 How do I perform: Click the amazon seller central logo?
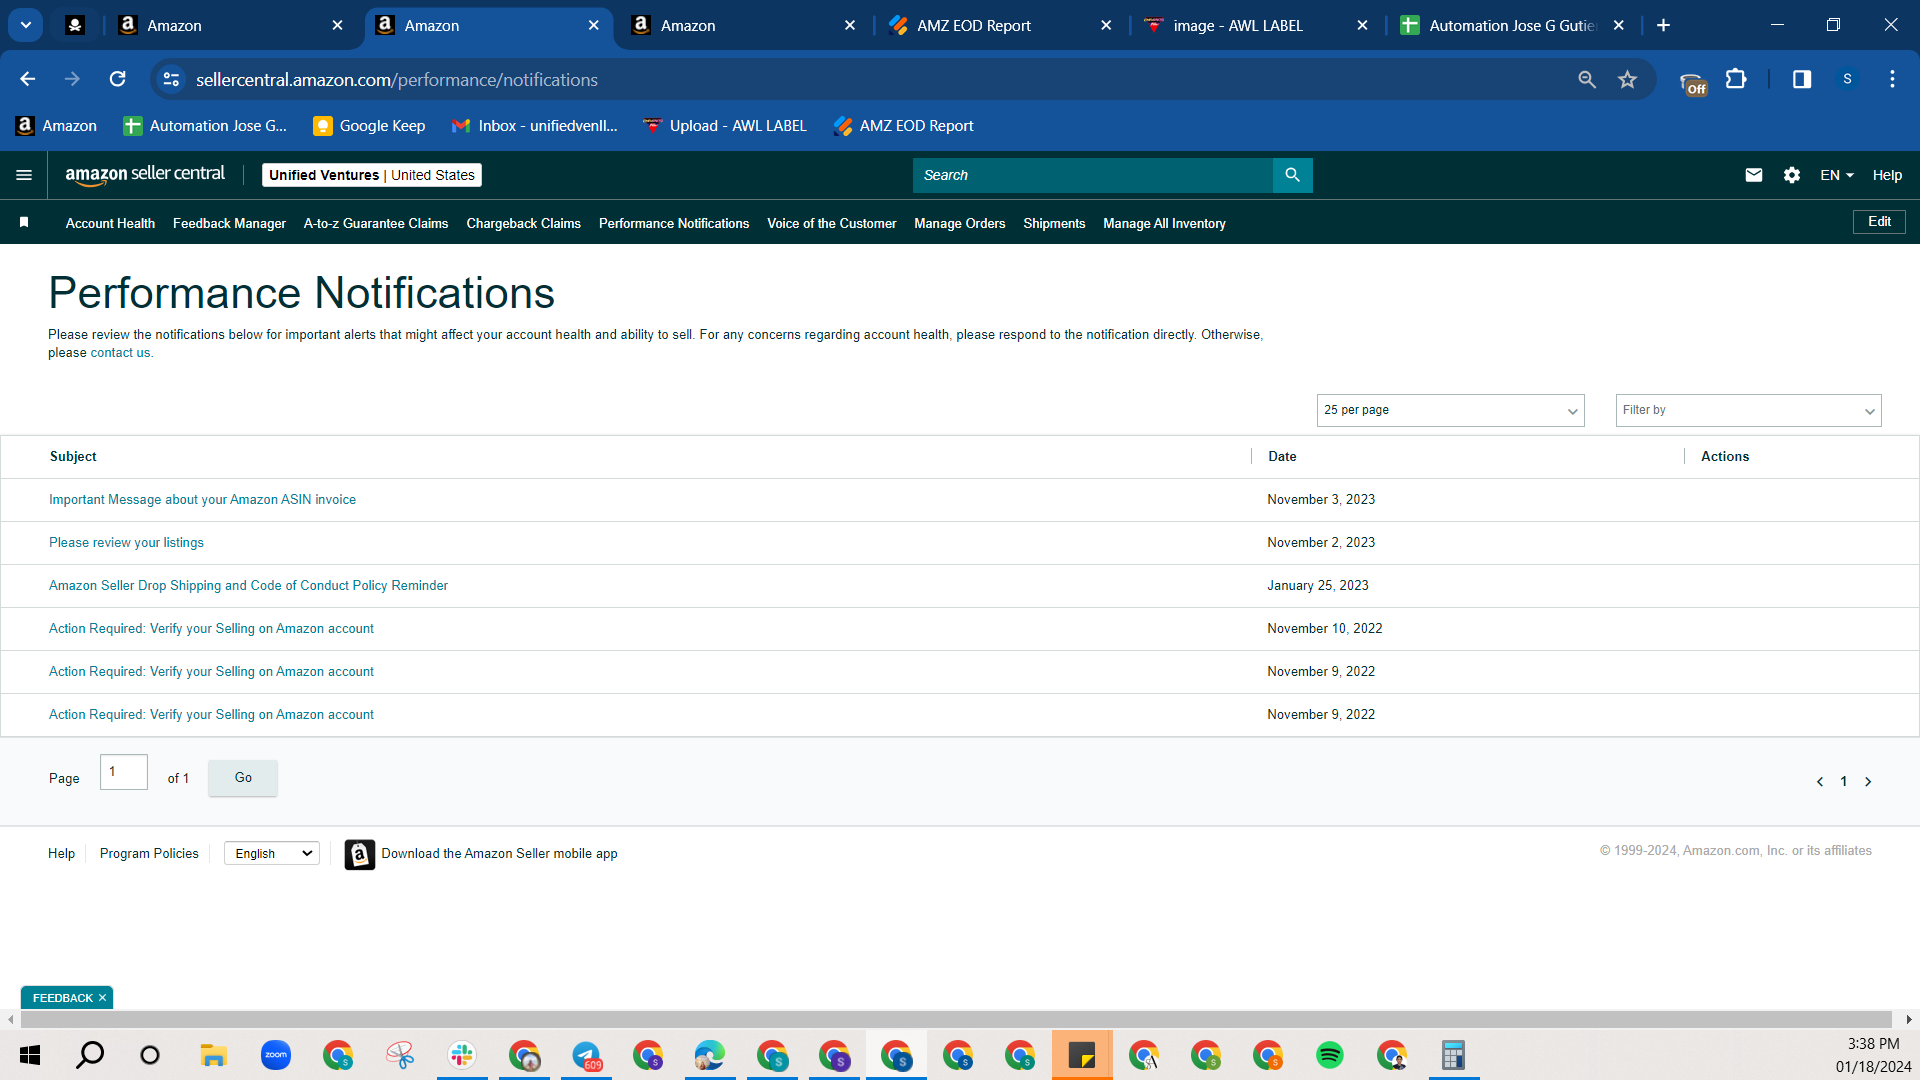[146, 175]
